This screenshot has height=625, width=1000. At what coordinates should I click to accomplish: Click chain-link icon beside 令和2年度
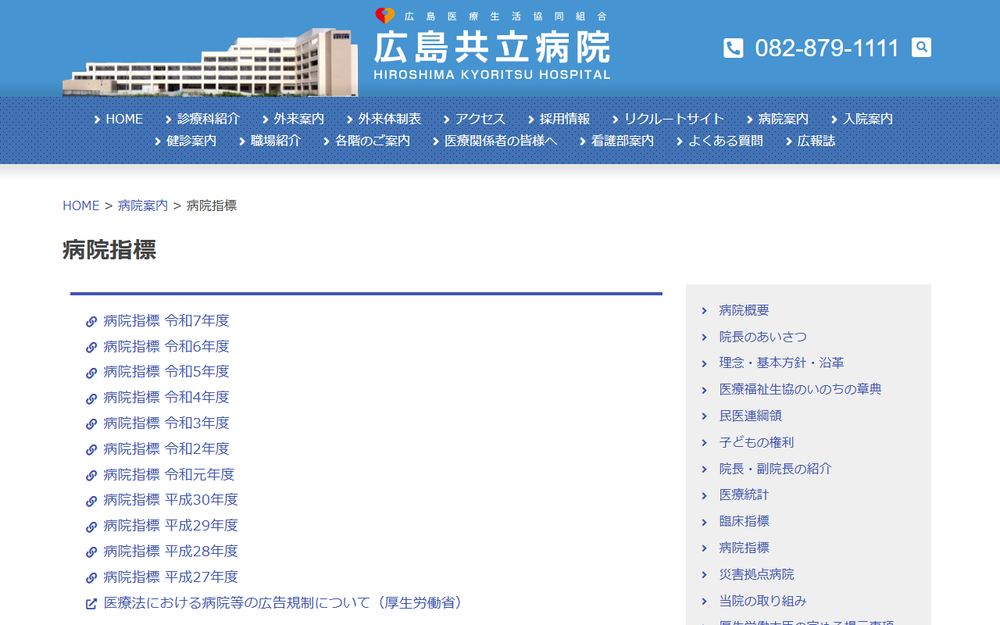click(x=91, y=450)
